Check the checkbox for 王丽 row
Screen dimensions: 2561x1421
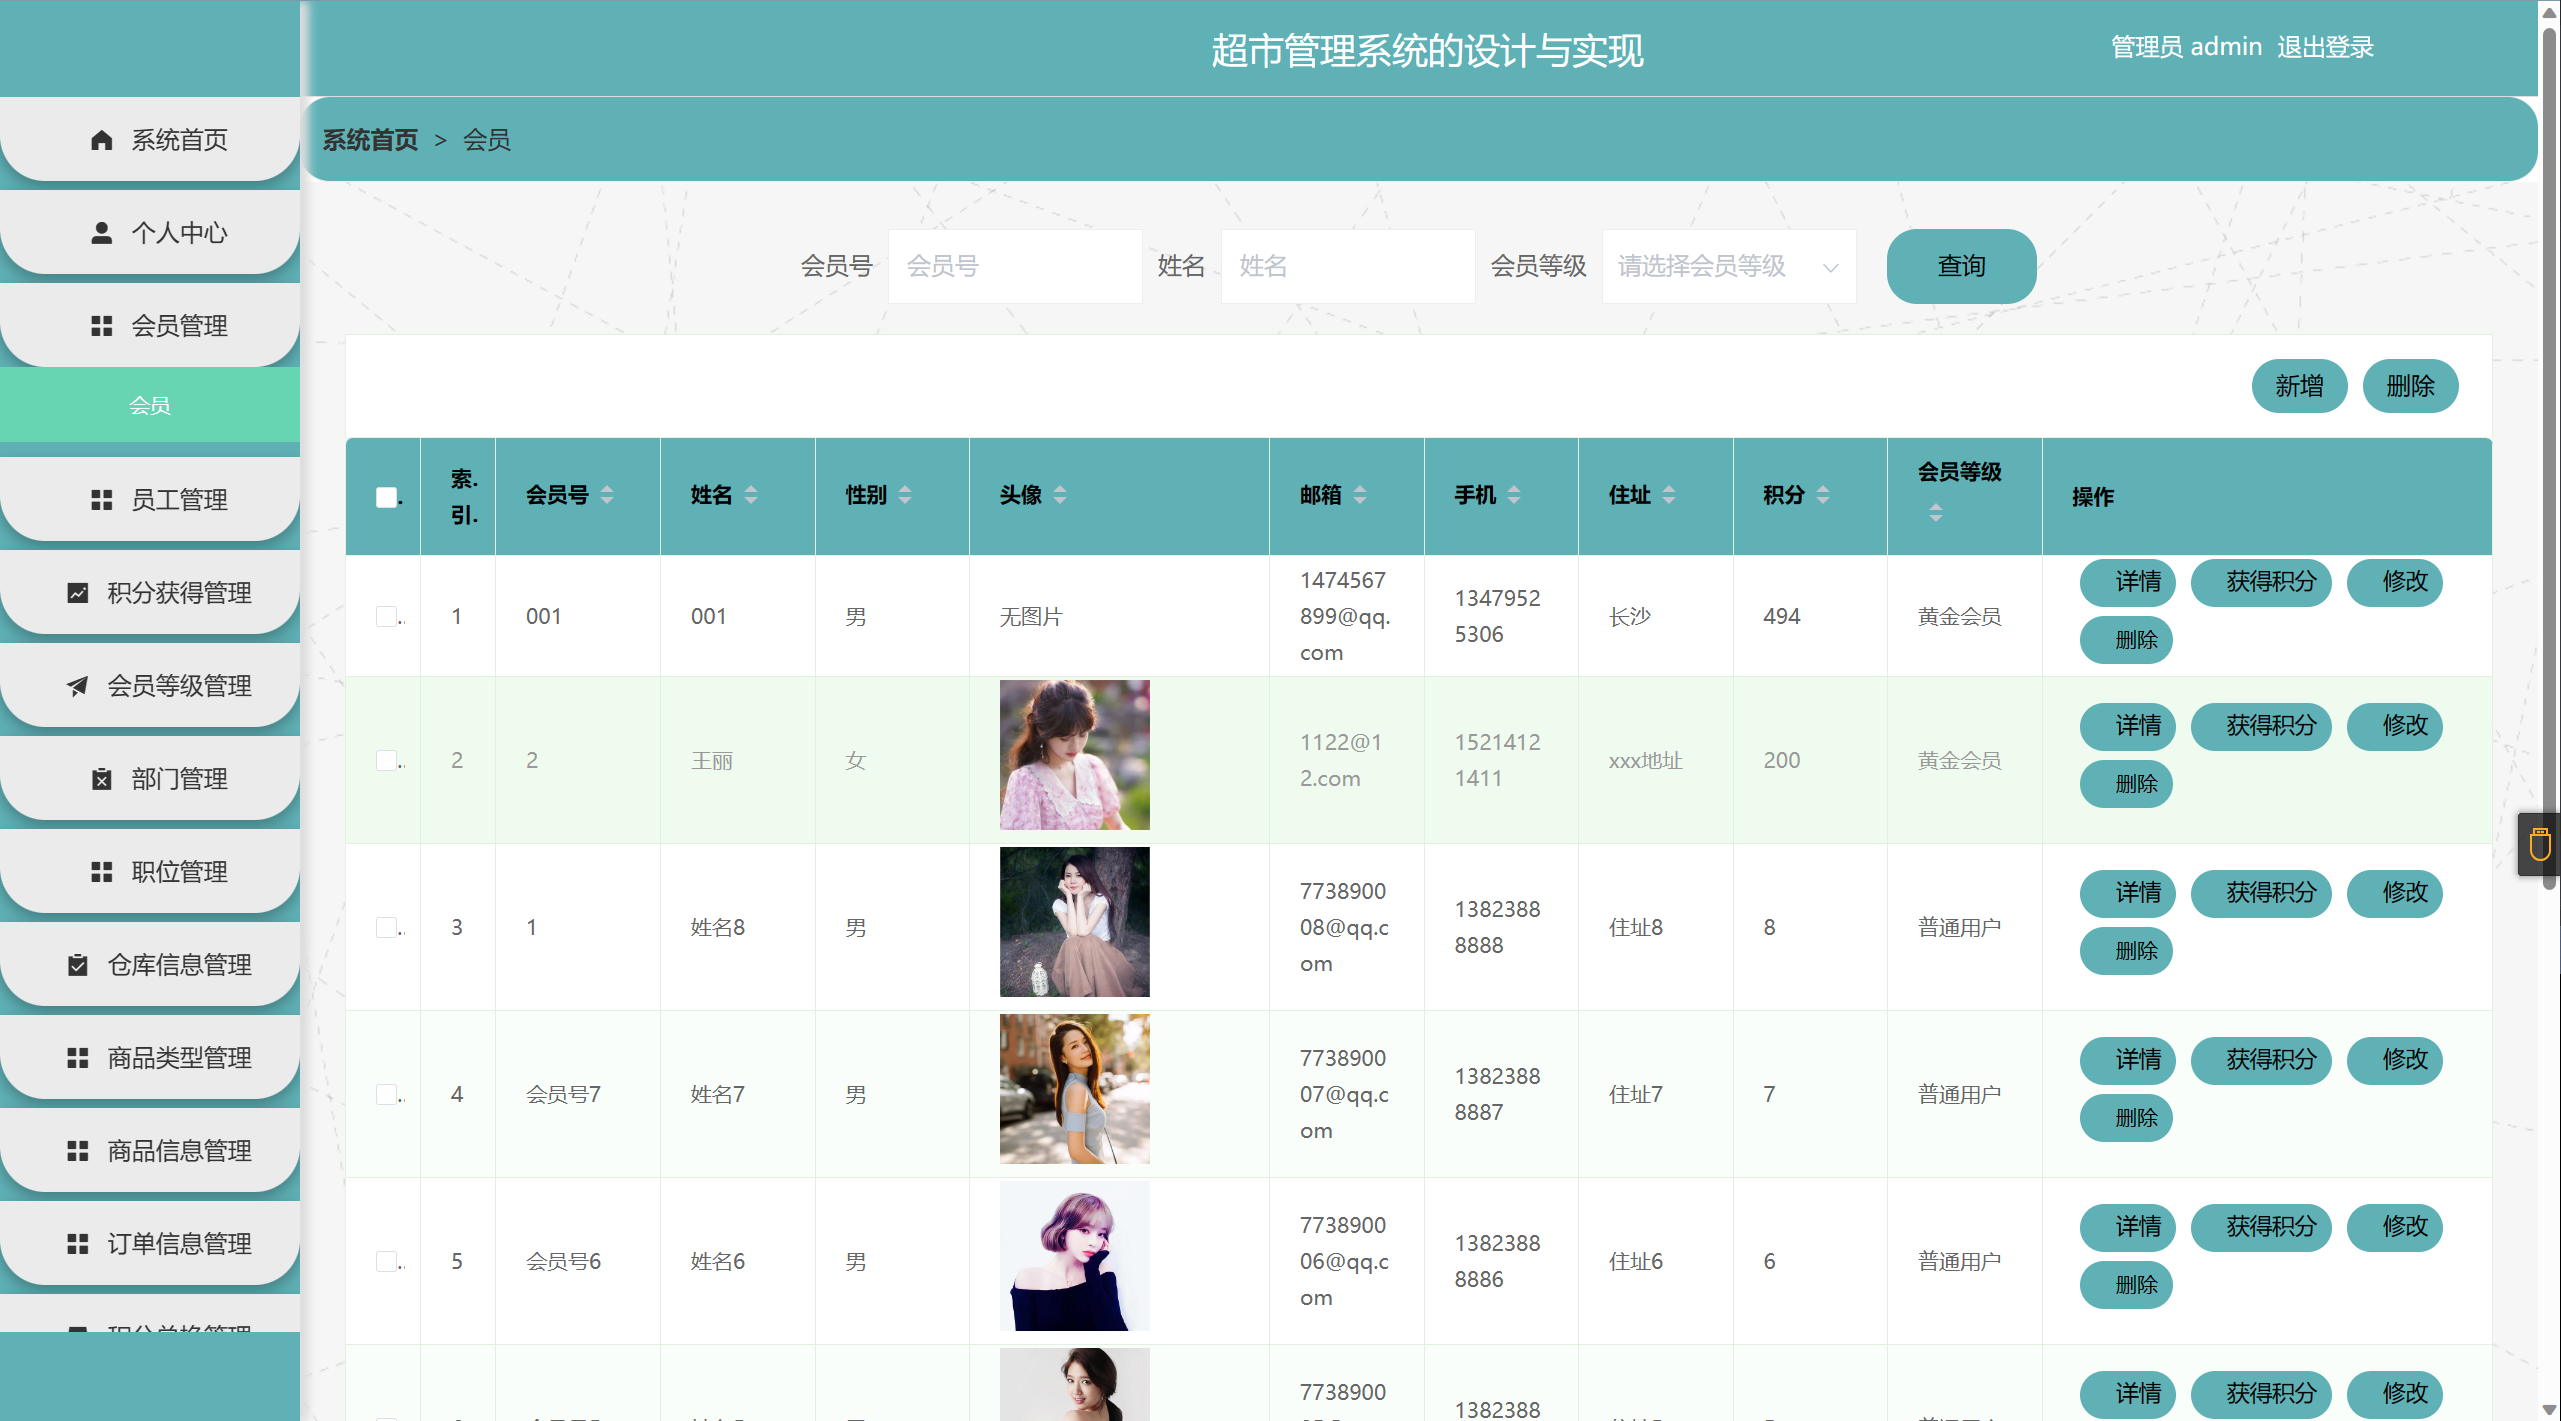tap(386, 760)
